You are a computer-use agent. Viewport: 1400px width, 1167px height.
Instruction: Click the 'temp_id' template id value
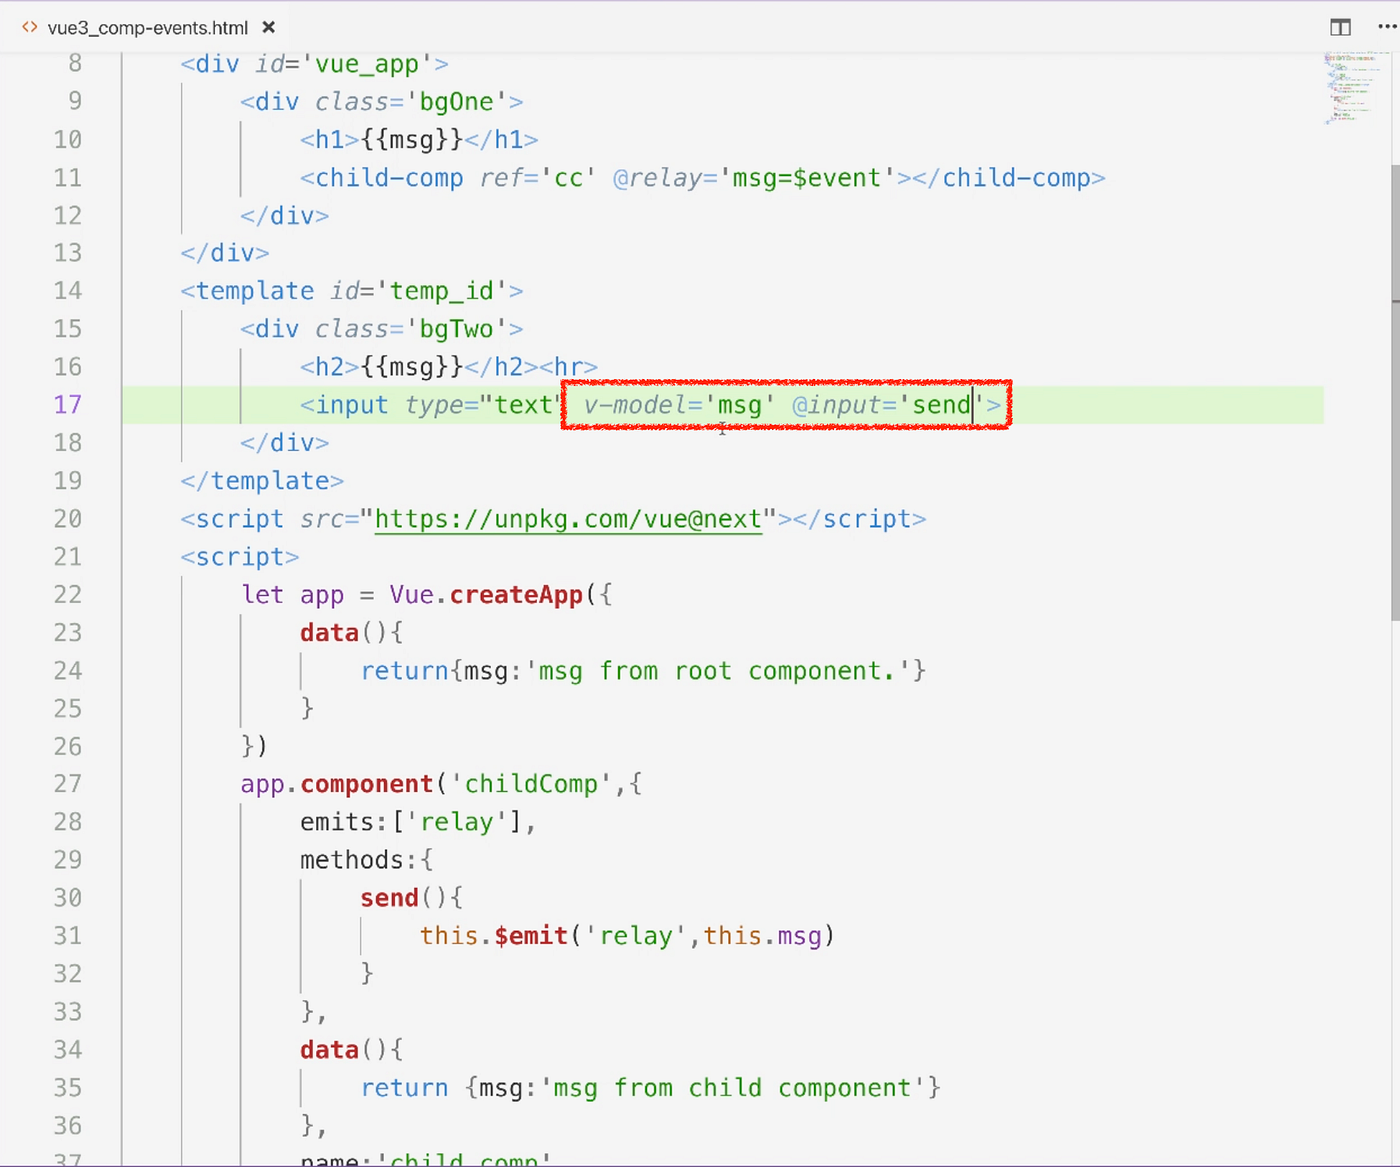(x=442, y=291)
